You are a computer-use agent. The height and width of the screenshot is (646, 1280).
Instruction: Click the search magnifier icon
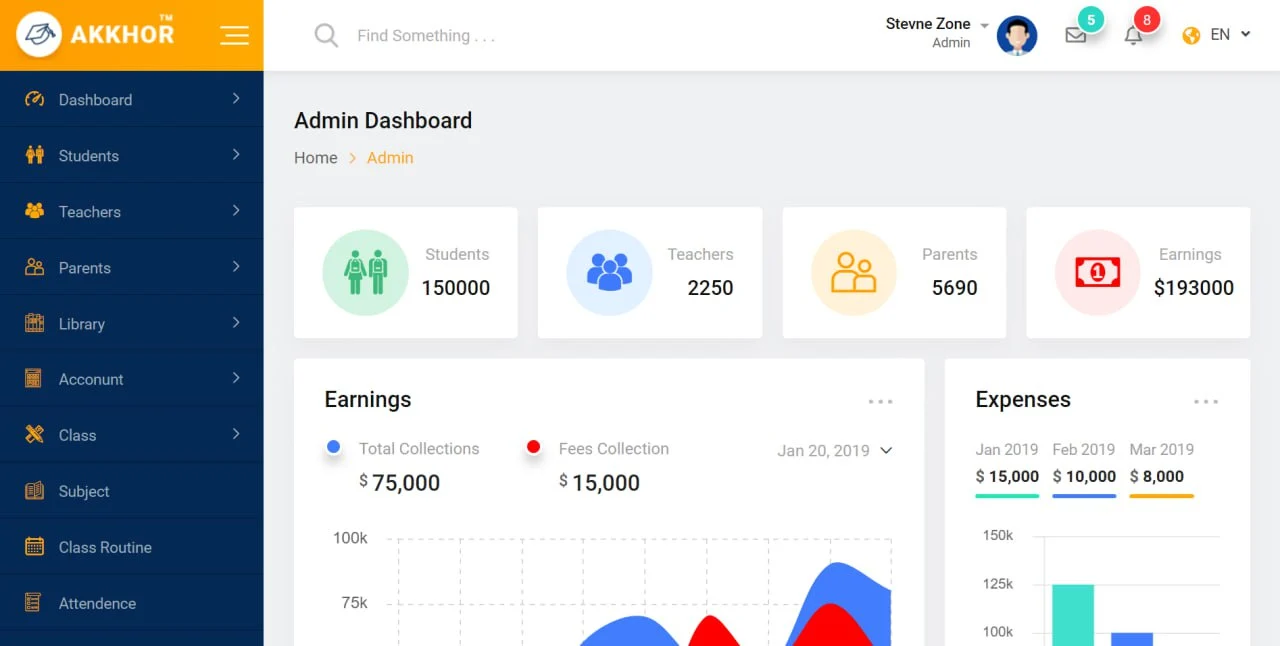(326, 36)
